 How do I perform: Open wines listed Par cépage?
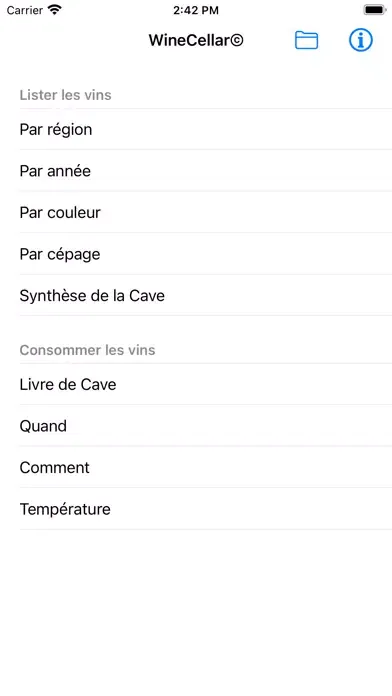click(x=196, y=254)
